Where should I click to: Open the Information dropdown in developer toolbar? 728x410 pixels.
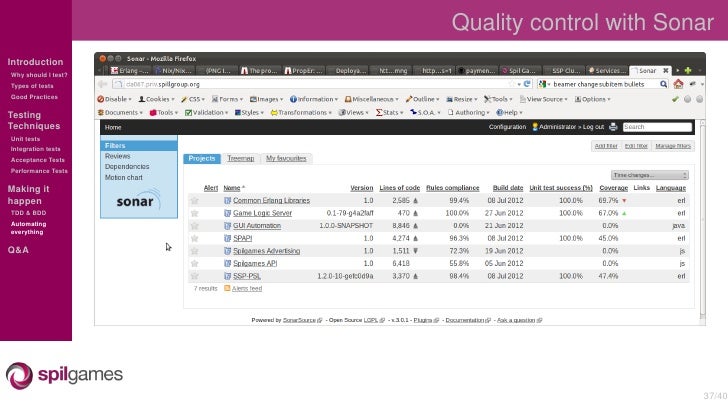[314, 99]
